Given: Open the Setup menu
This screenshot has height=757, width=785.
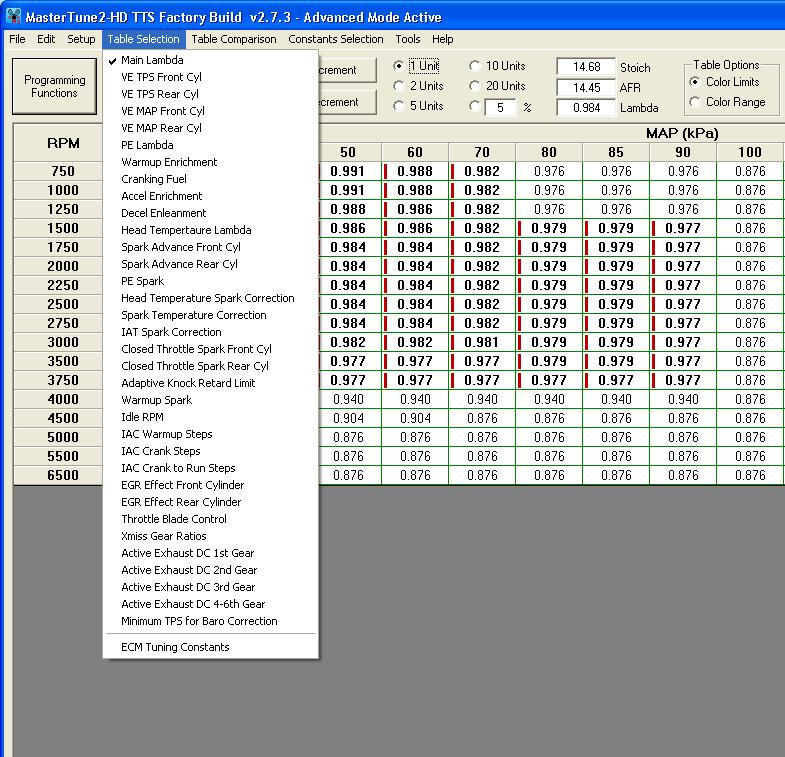Looking at the screenshot, I should tap(81, 39).
